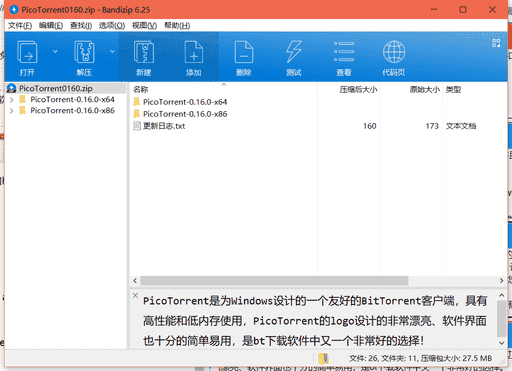The width and height of the screenshot is (512, 371).
Task: Click x86 folder icon in file list
Action: (x=137, y=114)
